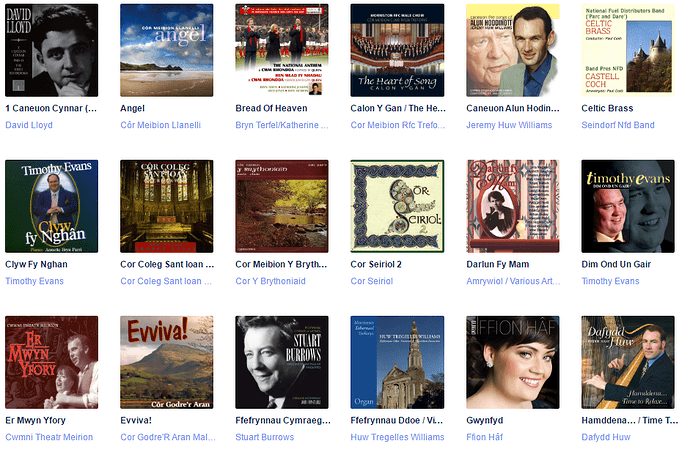690x463 pixels.
Task: Open the Dafydd Huw artist link
Action: click(x=606, y=437)
